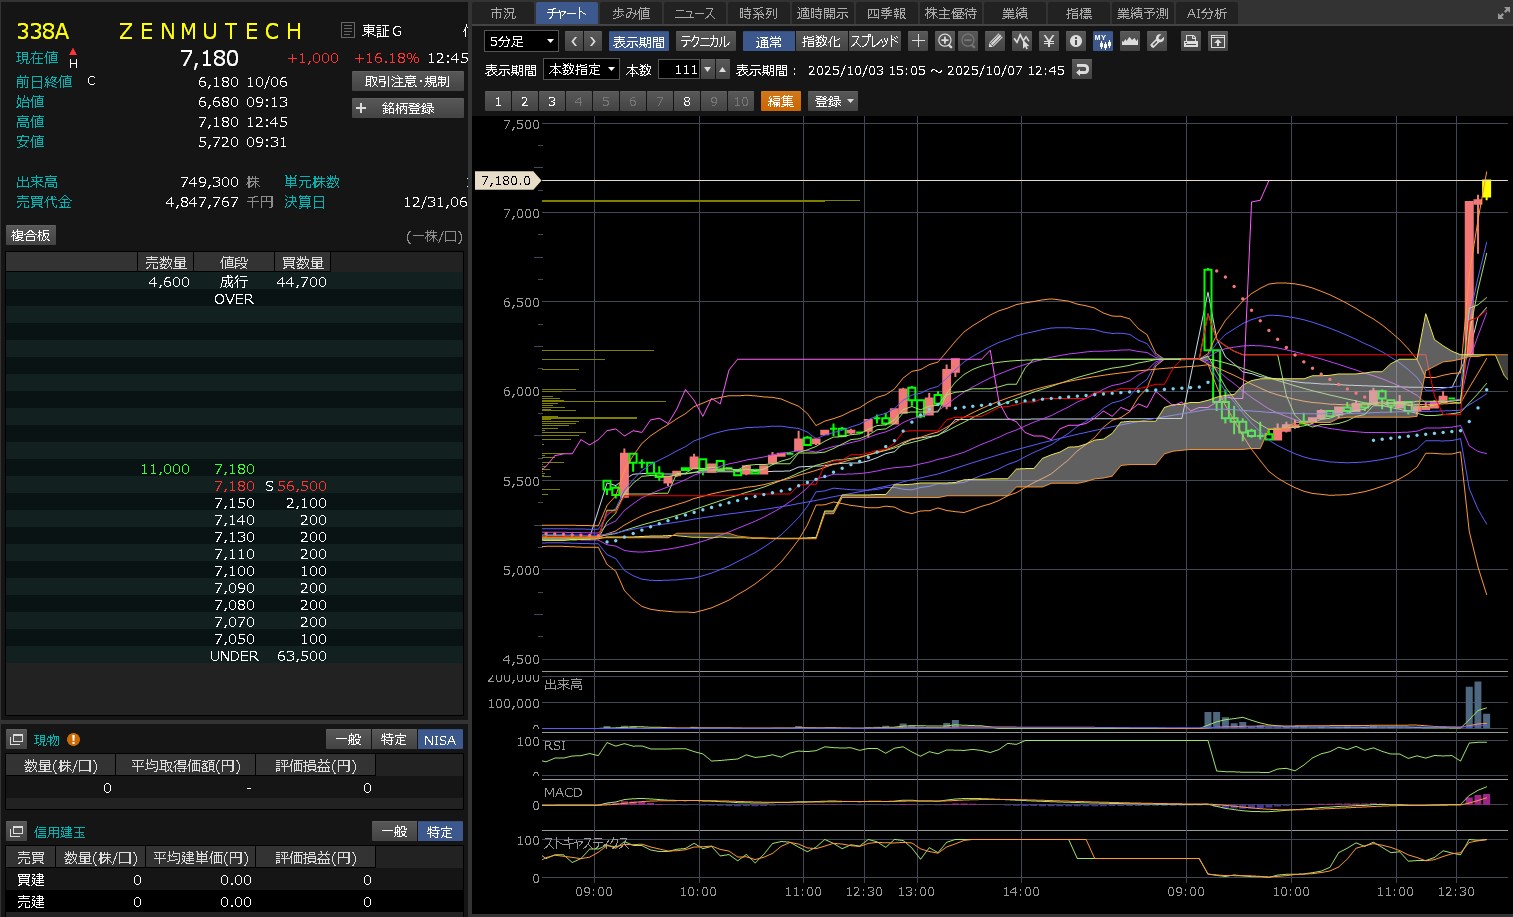Click the 本数 number input field
Screen dimensions: 1513x917
point(680,69)
